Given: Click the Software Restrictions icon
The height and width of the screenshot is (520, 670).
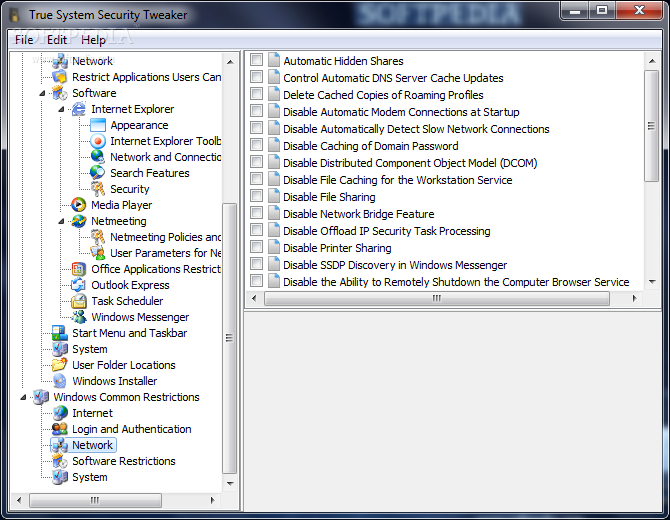Looking at the screenshot, I should pos(59,461).
